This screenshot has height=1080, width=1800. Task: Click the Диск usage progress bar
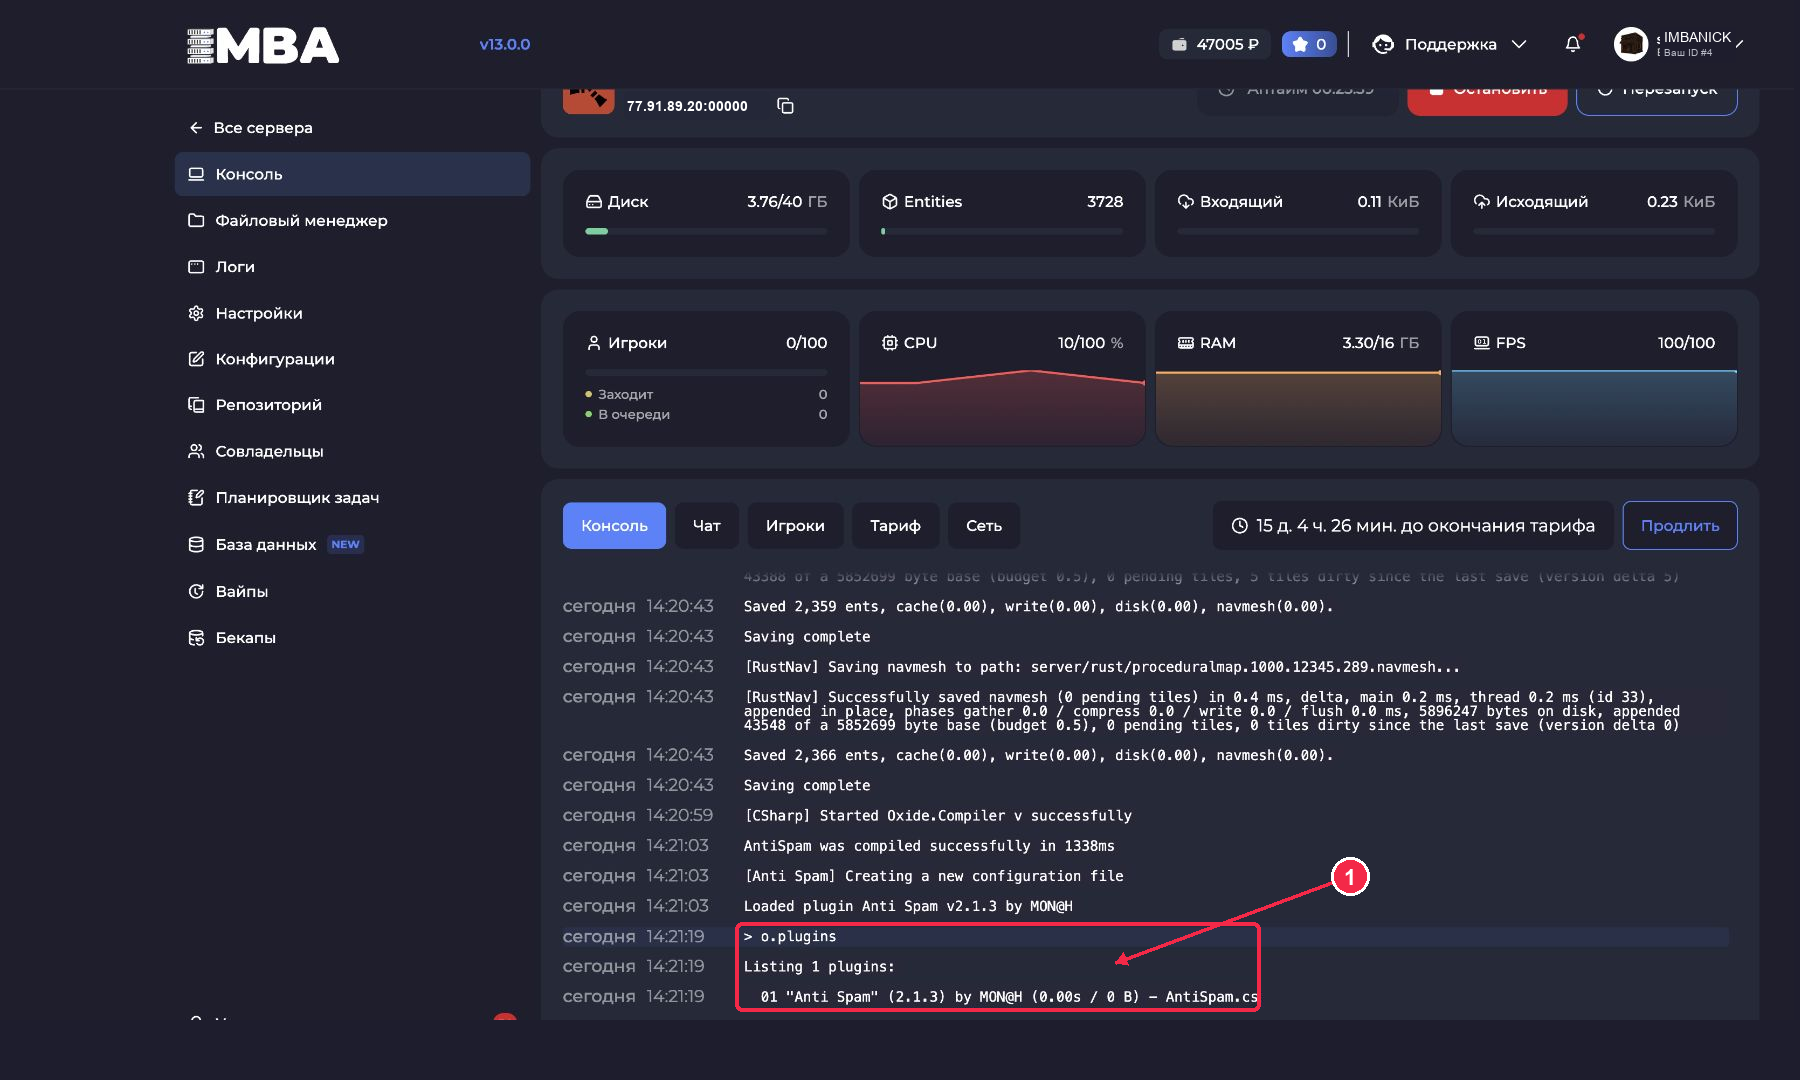706,231
